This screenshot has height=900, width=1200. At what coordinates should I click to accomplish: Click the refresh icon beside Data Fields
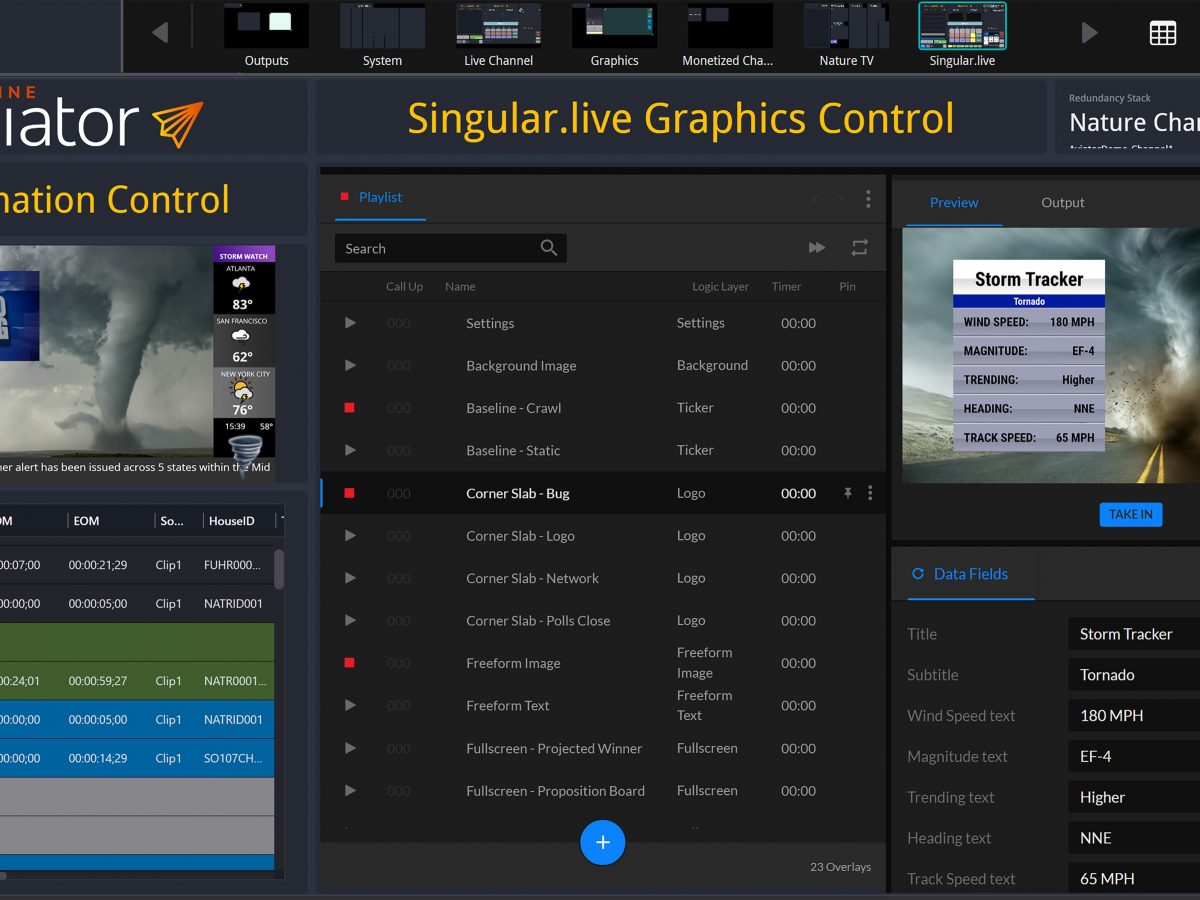coord(917,574)
